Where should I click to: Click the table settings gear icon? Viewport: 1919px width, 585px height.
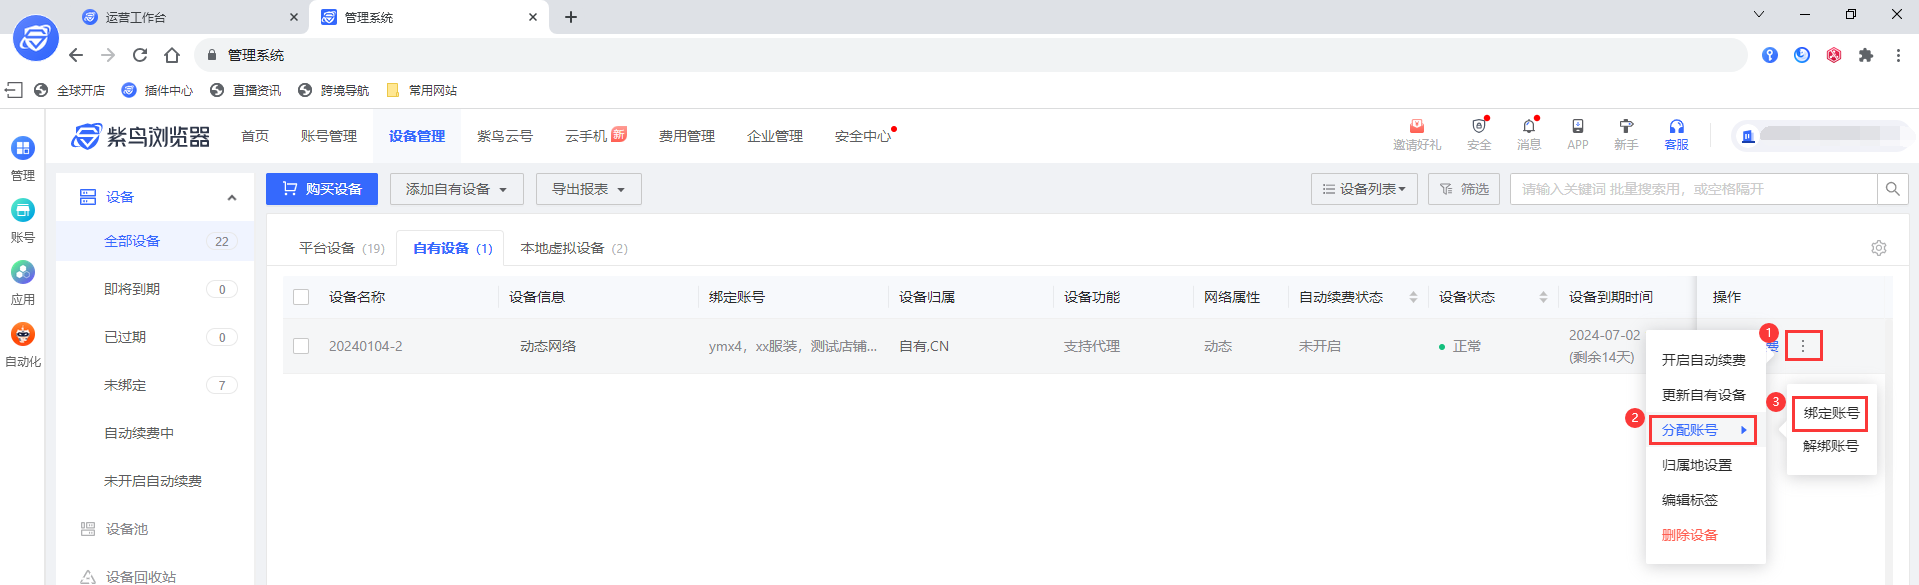coord(1879,248)
